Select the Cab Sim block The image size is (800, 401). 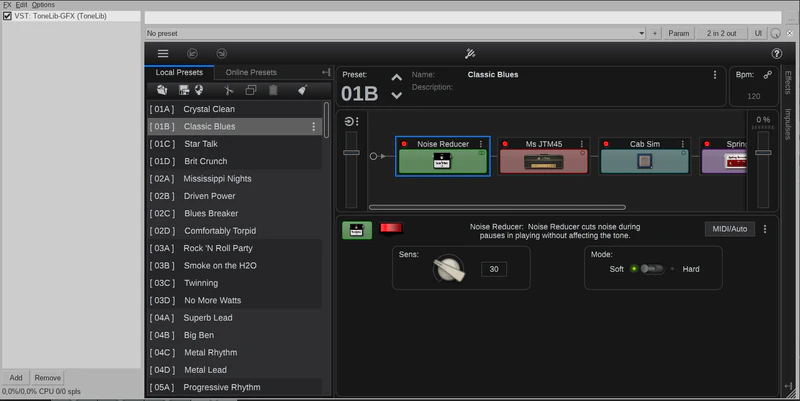(x=644, y=157)
